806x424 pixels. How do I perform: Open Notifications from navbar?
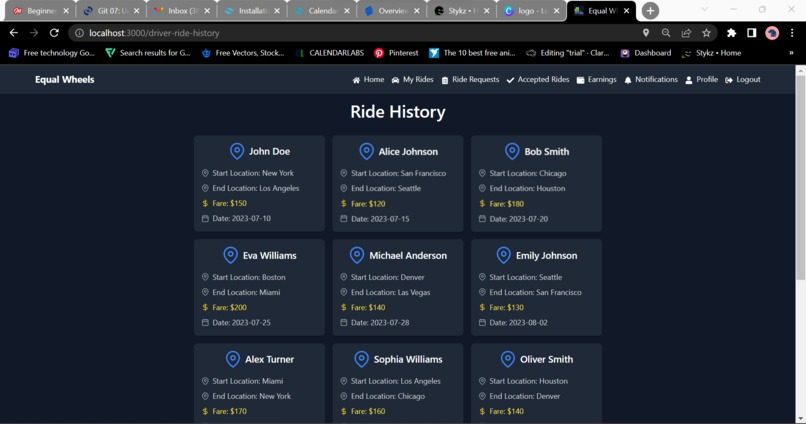[x=651, y=80]
